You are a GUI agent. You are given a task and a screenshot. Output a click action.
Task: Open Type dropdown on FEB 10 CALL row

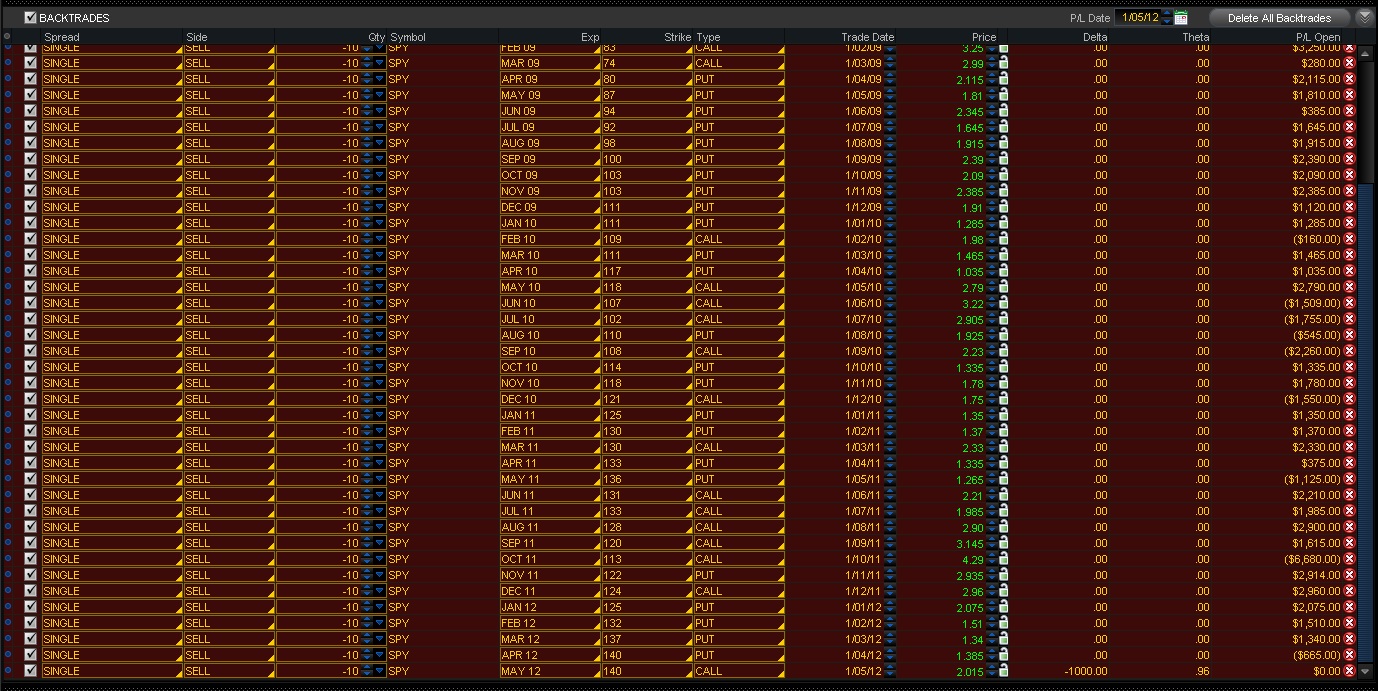click(779, 241)
